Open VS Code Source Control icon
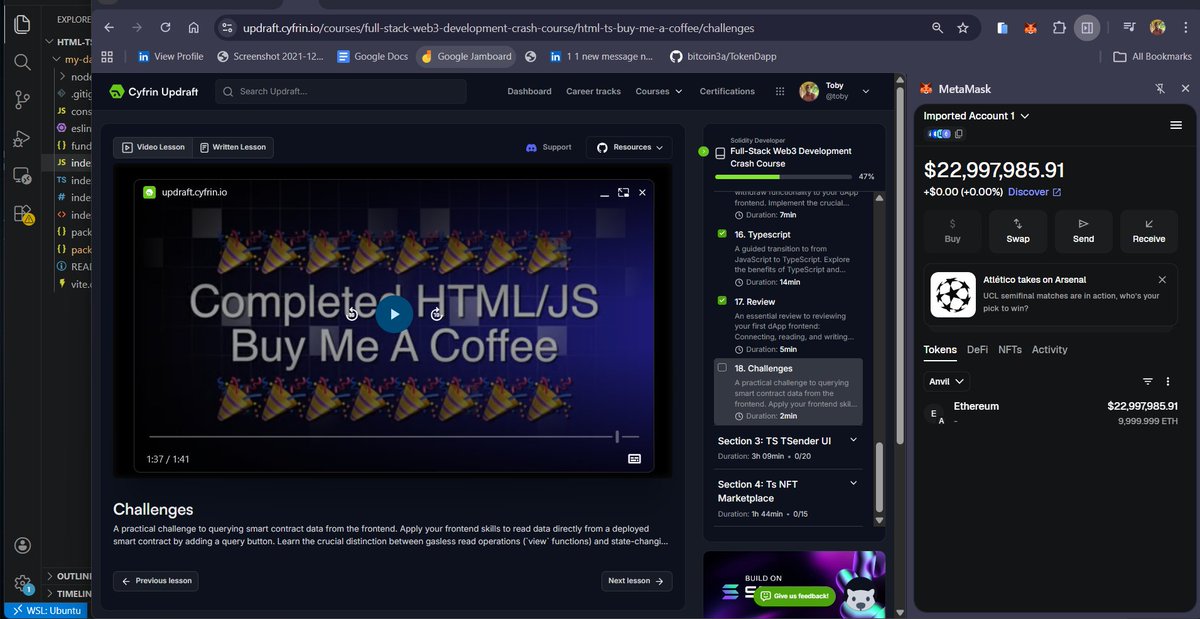Viewport: 1200px width, 619px height. (x=22, y=99)
